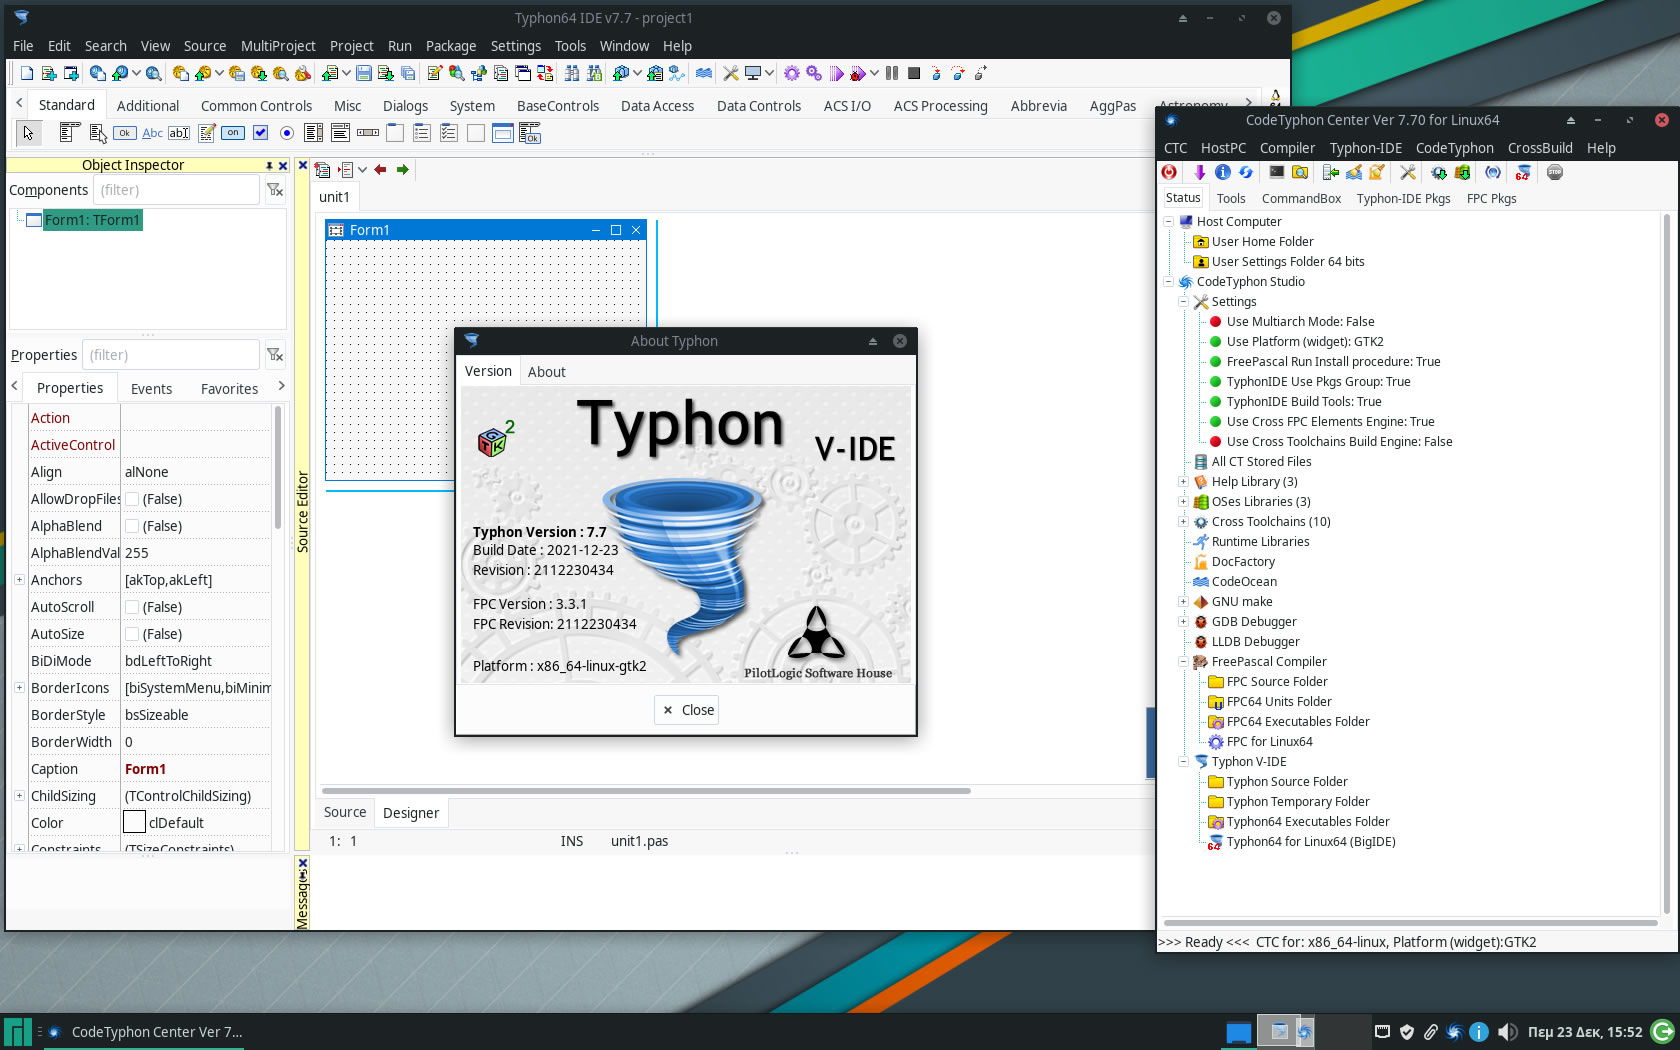The width and height of the screenshot is (1680, 1050).
Task: Click the Save floppy disk toolbar icon
Action: [364, 73]
